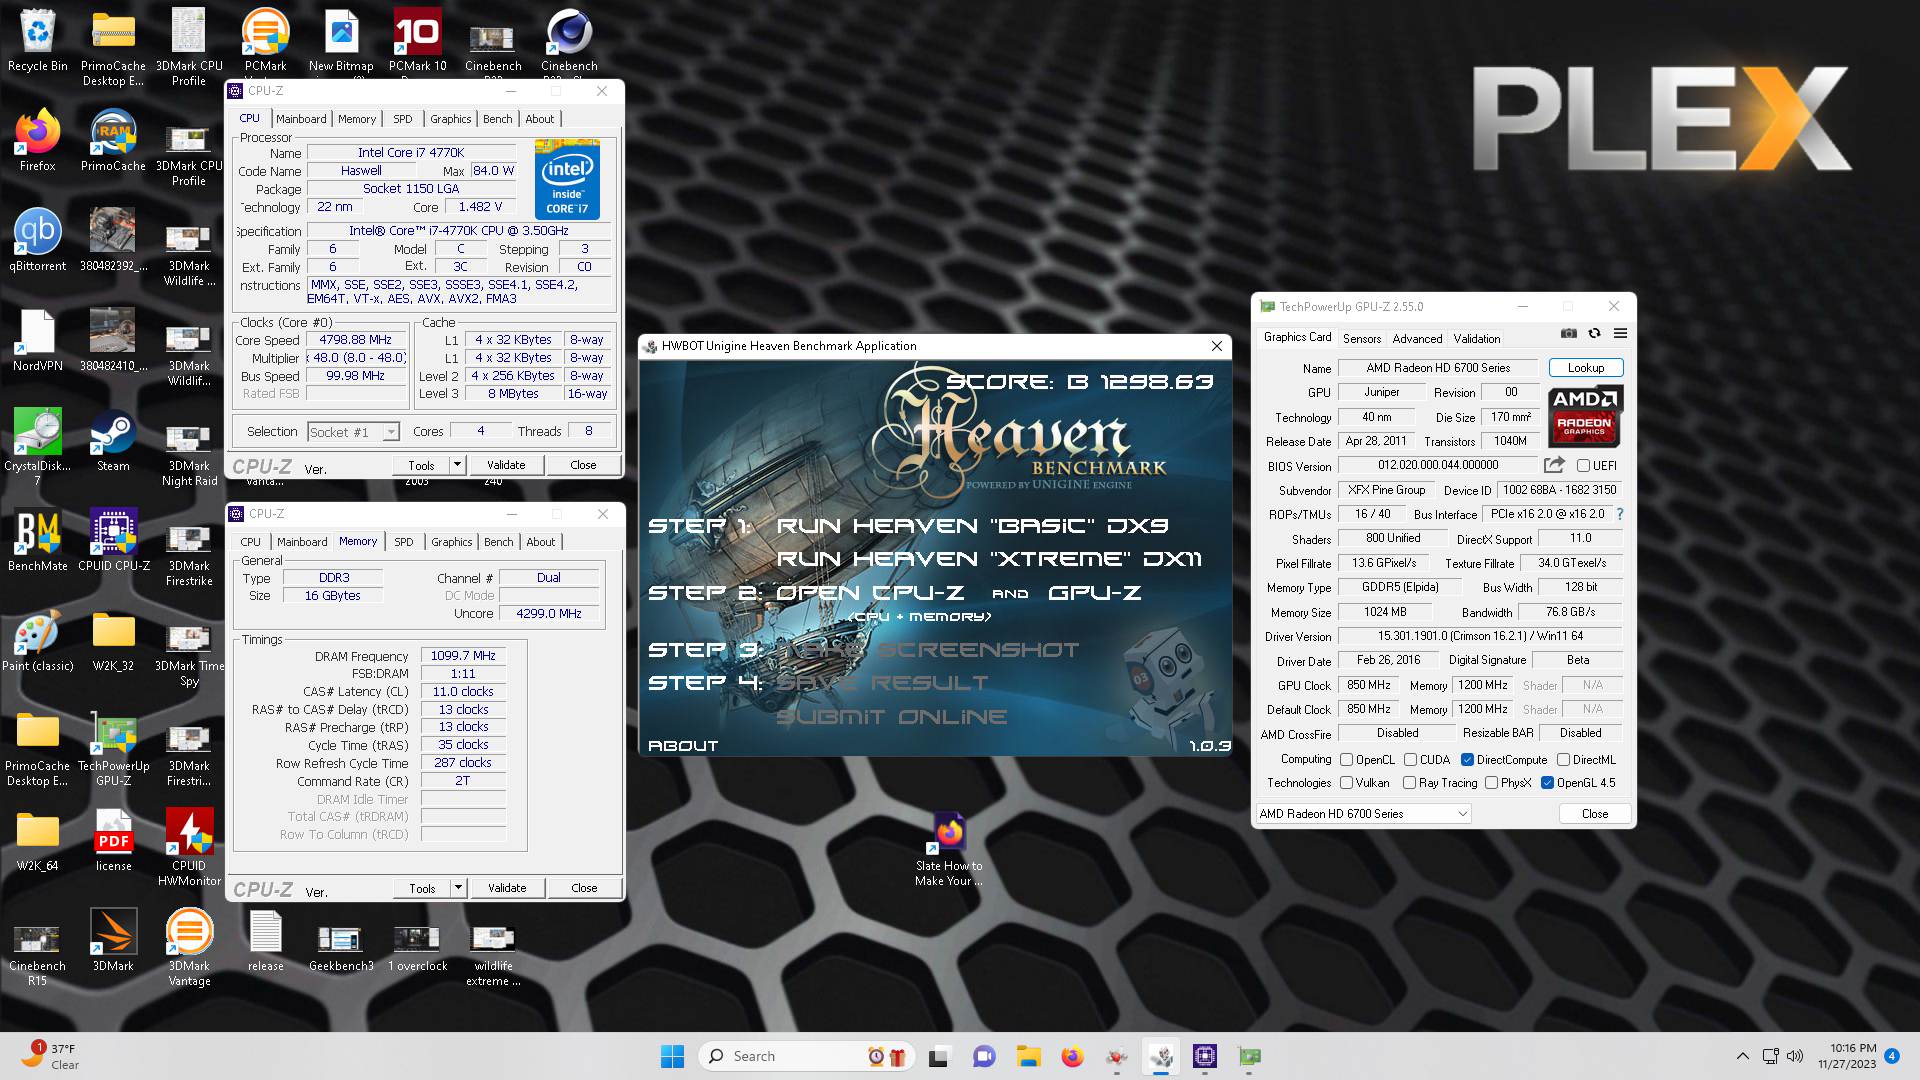Click the taskbar Search box
The height and width of the screenshot is (1080, 1920).
point(806,1056)
